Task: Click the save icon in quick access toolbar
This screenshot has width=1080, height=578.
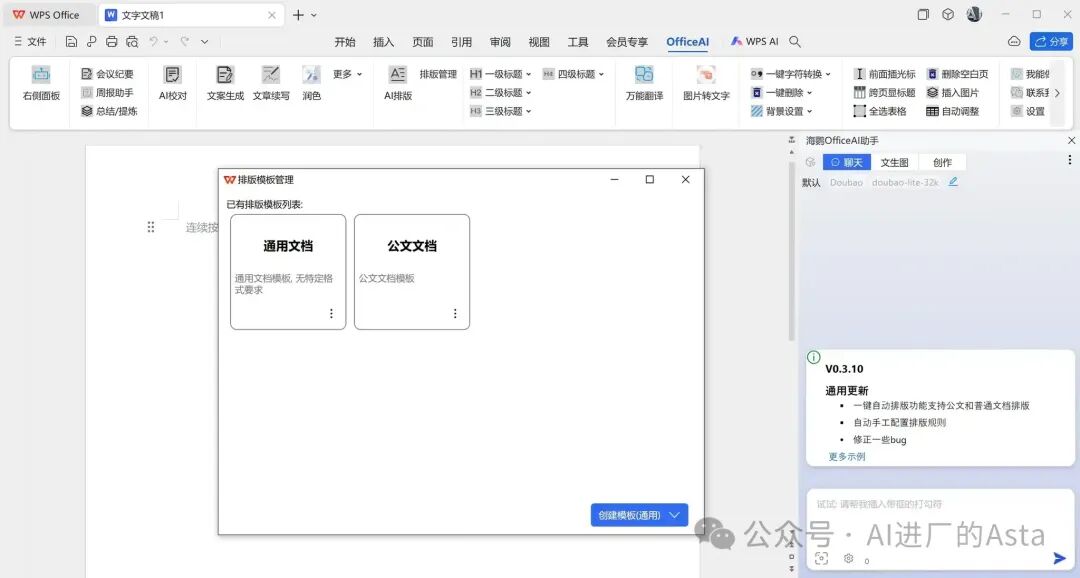Action: coord(71,41)
